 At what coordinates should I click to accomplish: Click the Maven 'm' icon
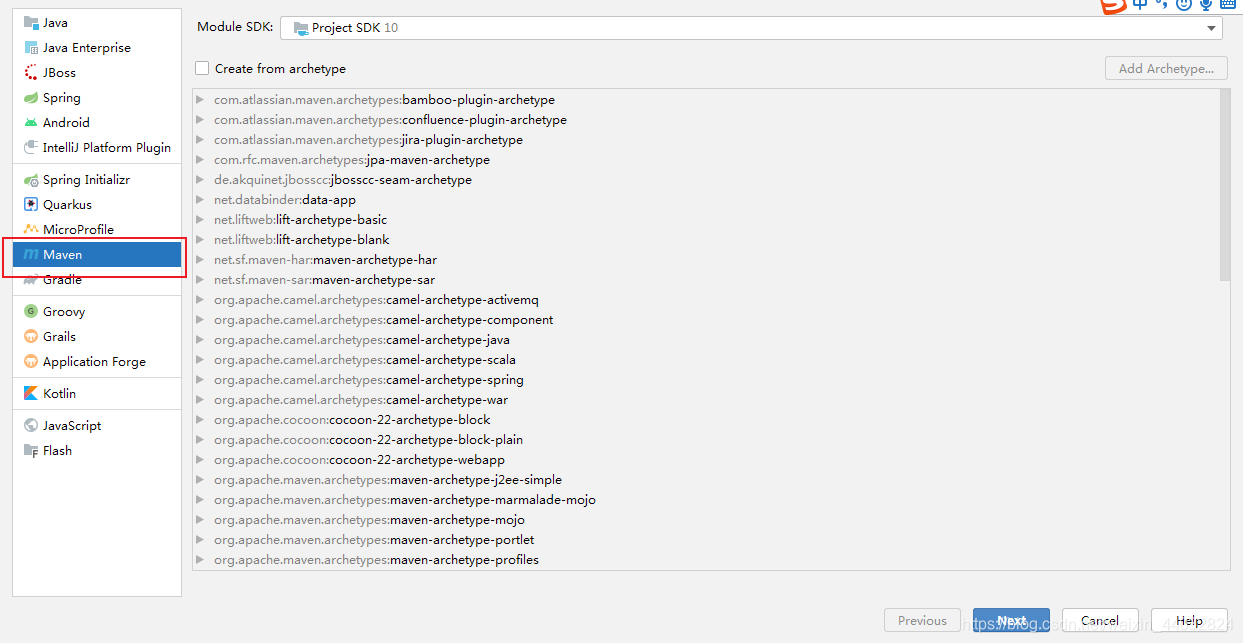(31, 255)
